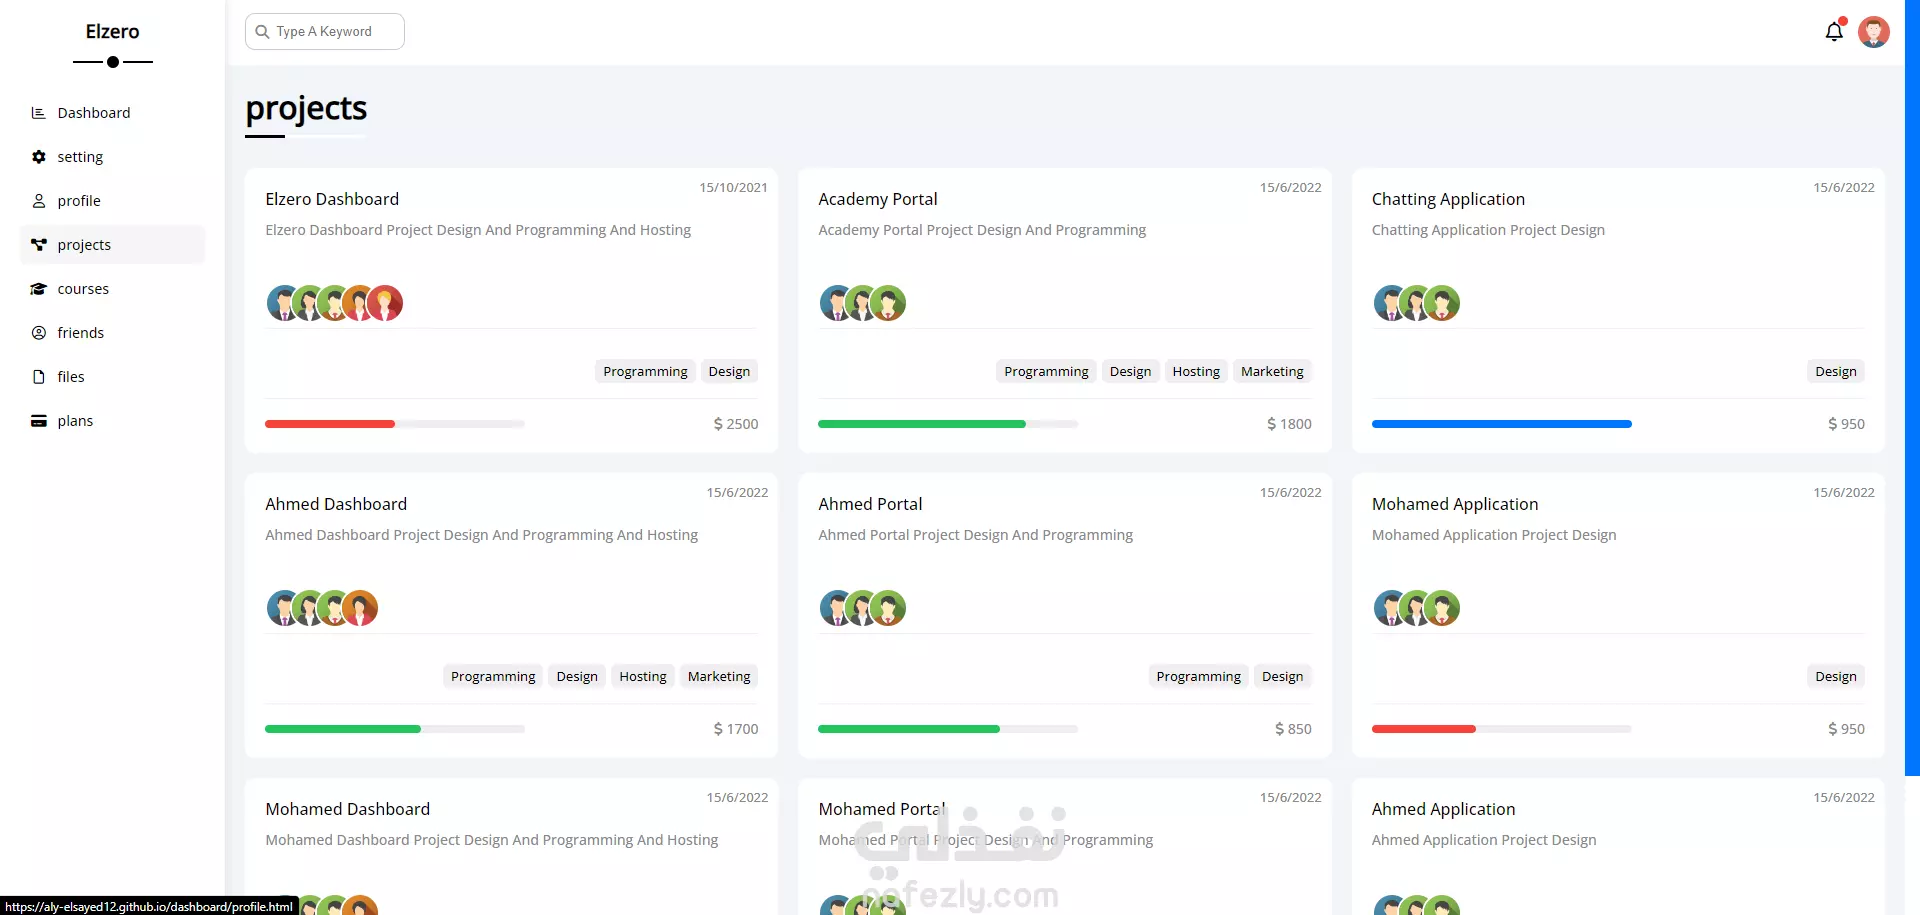The height and width of the screenshot is (915, 1920).
Task: Click red progress bar in Elzero Dashboard card
Action: 330,424
